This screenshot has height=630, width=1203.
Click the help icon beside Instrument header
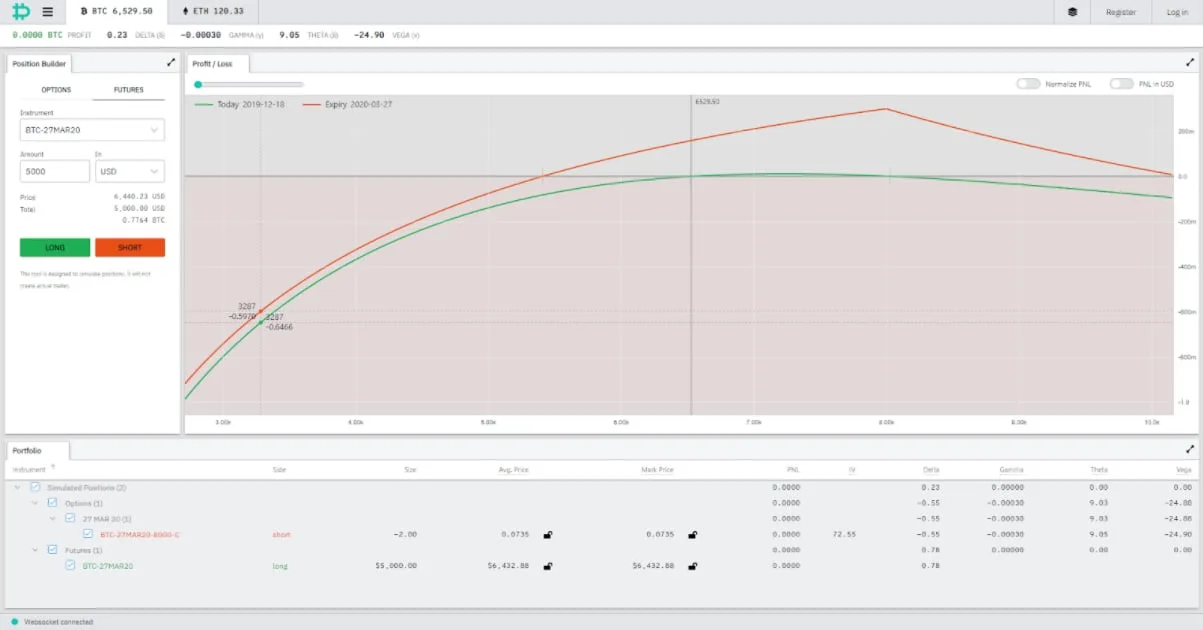point(53,467)
